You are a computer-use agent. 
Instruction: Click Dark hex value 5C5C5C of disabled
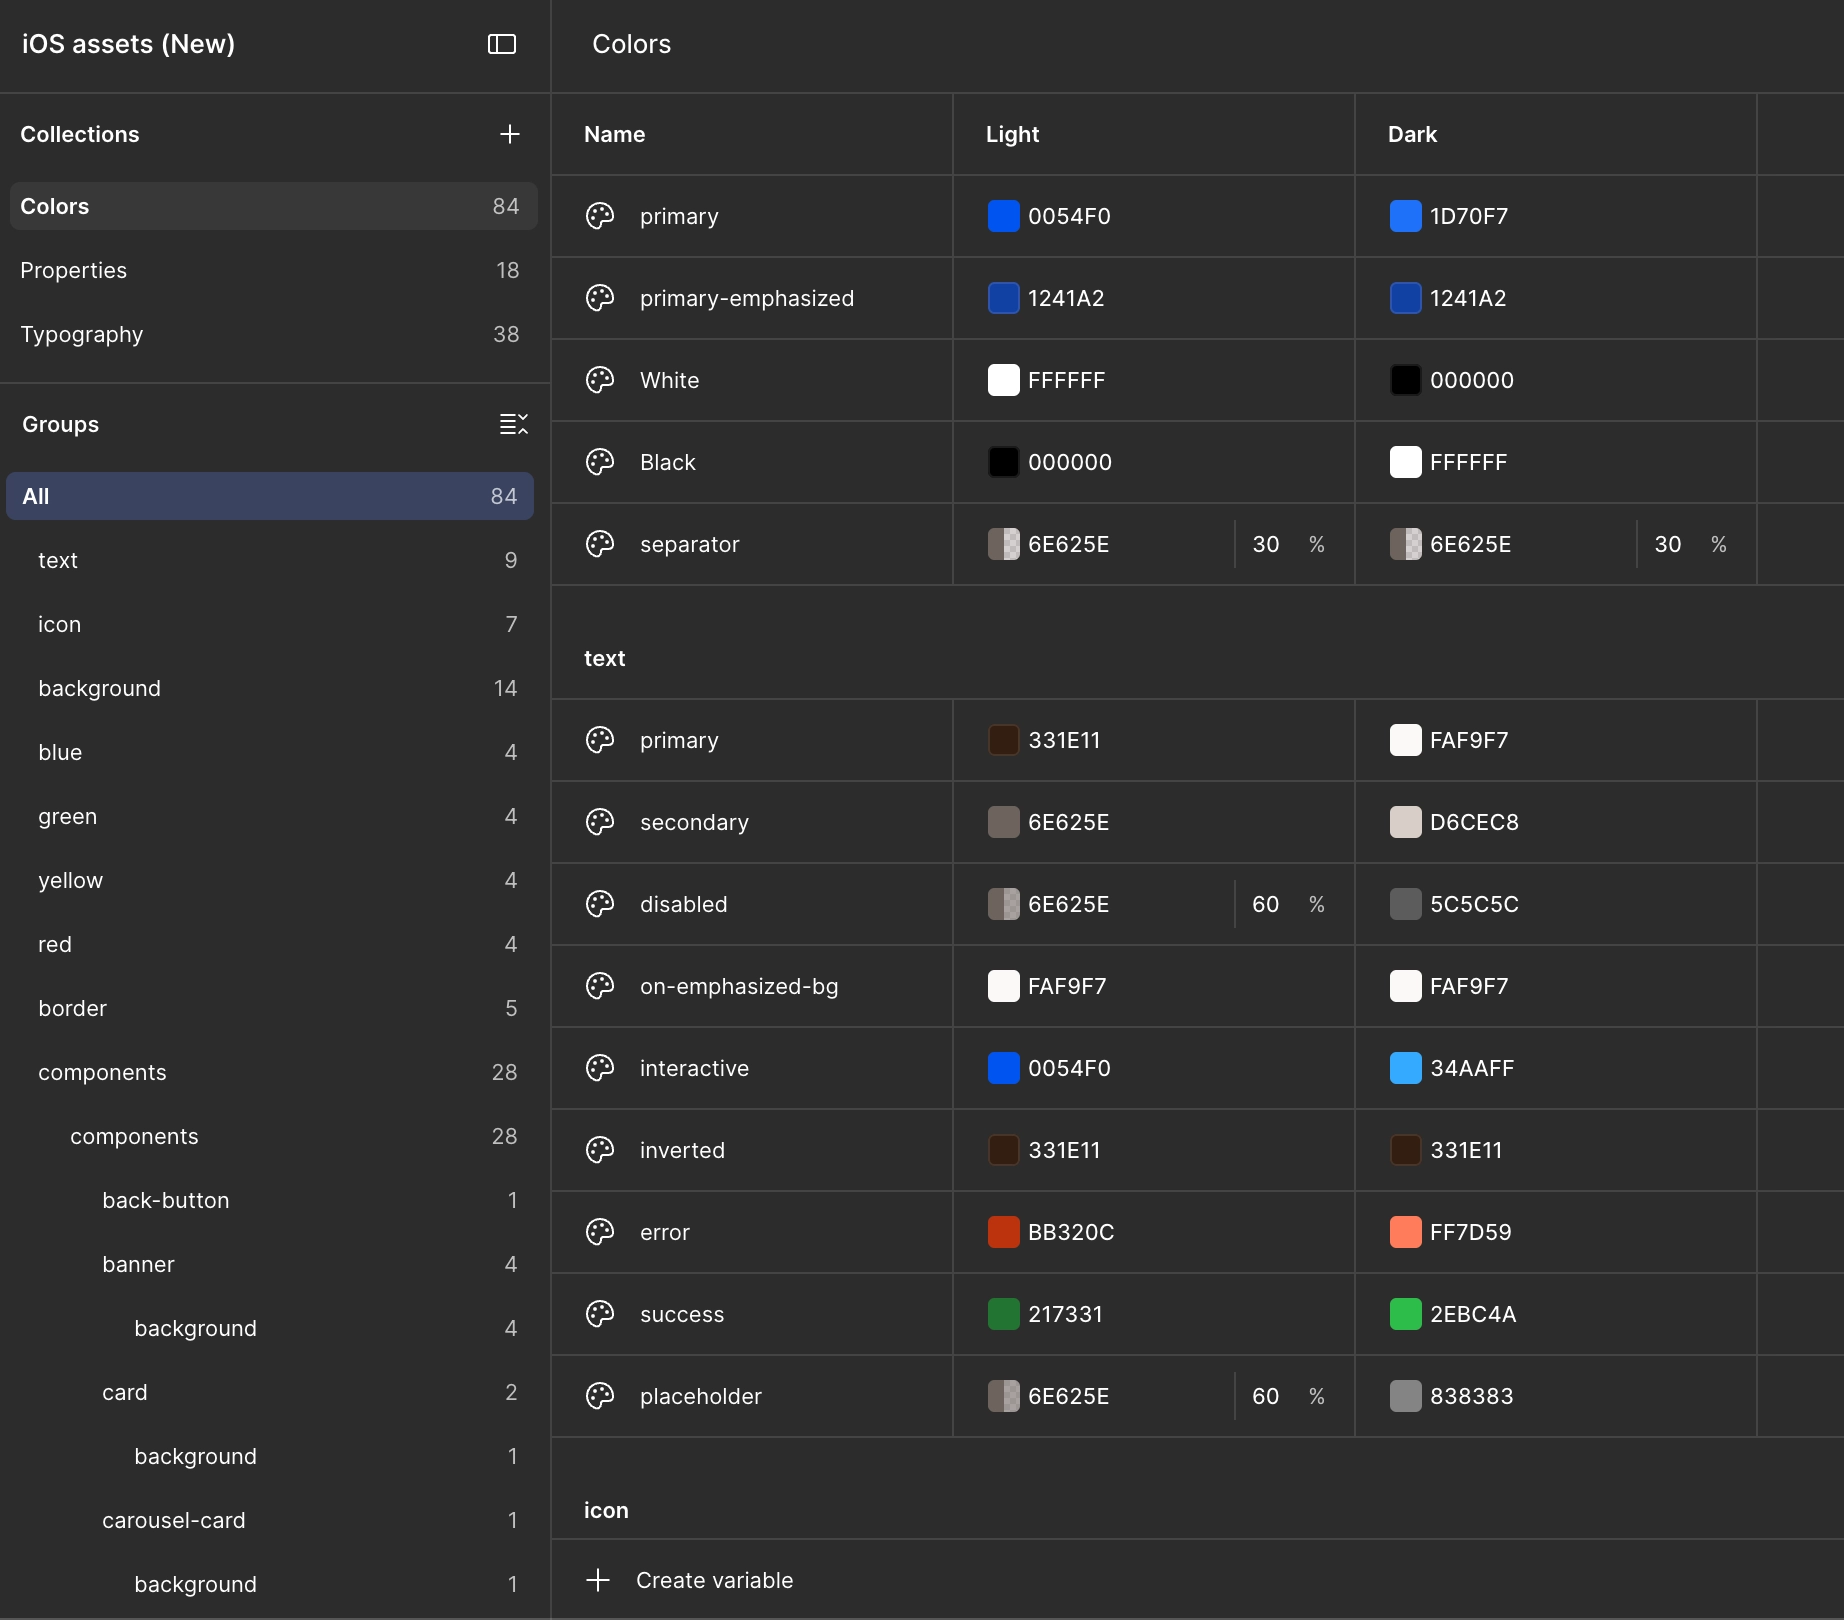point(1474,904)
